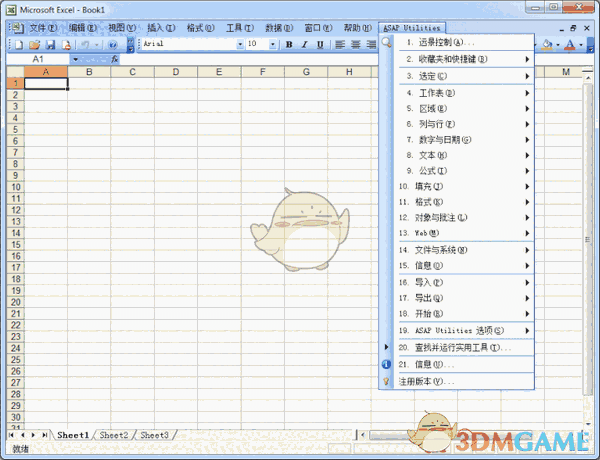Center align cell text
The image size is (600, 460).
click(356, 45)
